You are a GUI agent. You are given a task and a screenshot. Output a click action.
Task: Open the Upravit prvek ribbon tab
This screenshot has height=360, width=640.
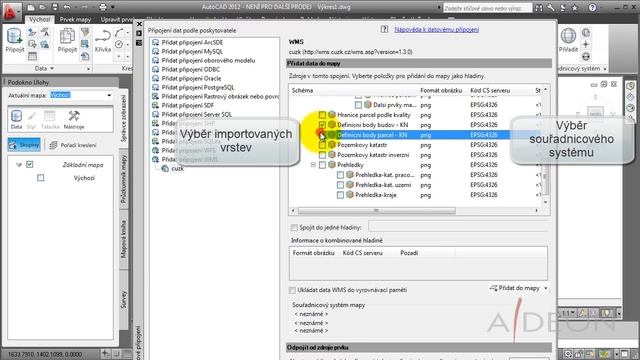pos(117,19)
